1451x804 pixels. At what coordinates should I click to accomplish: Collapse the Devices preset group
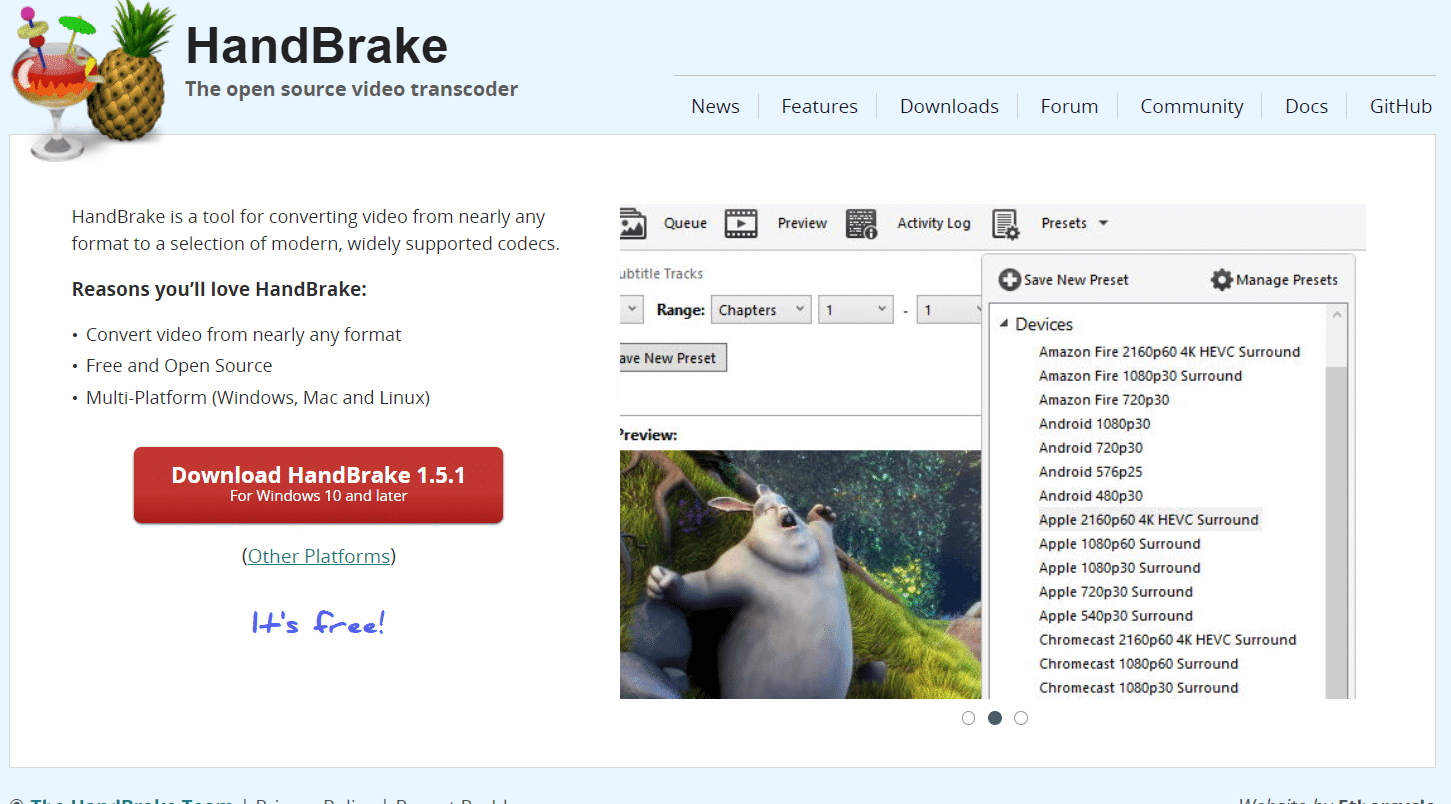(1004, 324)
